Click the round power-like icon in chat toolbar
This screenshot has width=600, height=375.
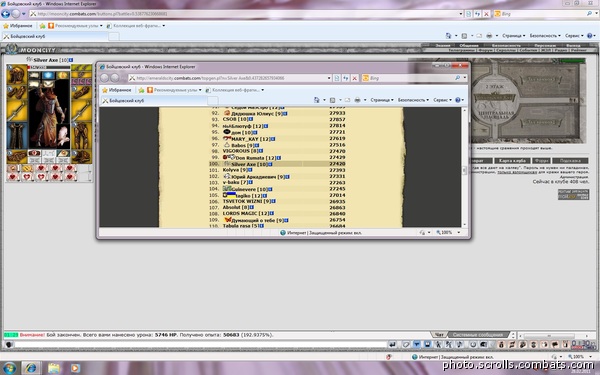click(473, 345)
